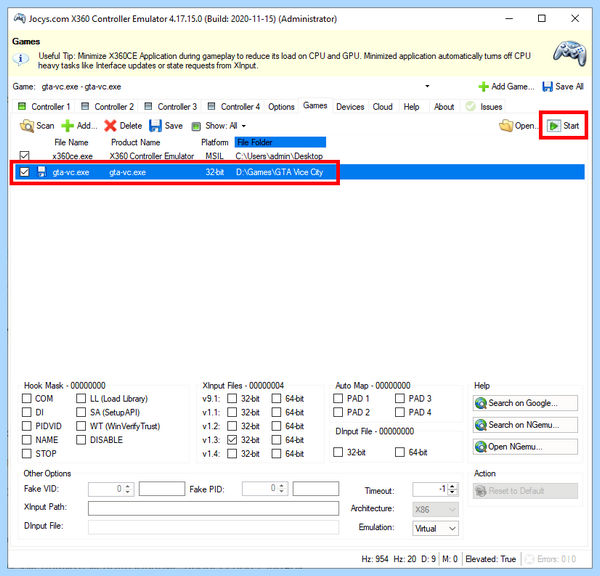This screenshot has width=600, height=576.
Task: Increase Fake PID value with up arrow
Action: 282,486
